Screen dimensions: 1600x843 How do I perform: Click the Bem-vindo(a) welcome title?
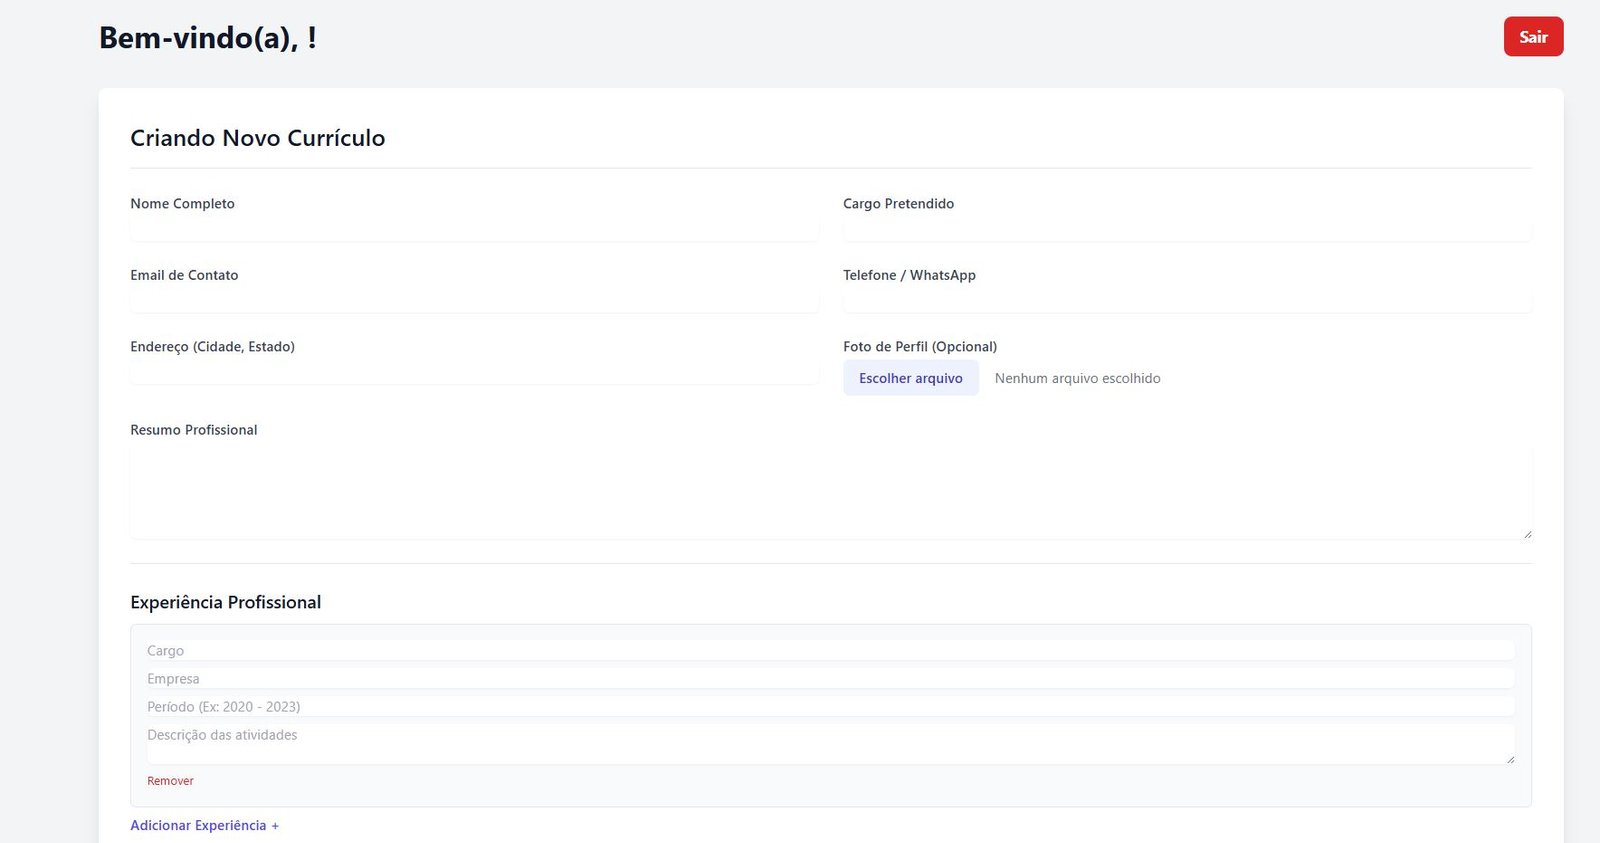pos(207,38)
